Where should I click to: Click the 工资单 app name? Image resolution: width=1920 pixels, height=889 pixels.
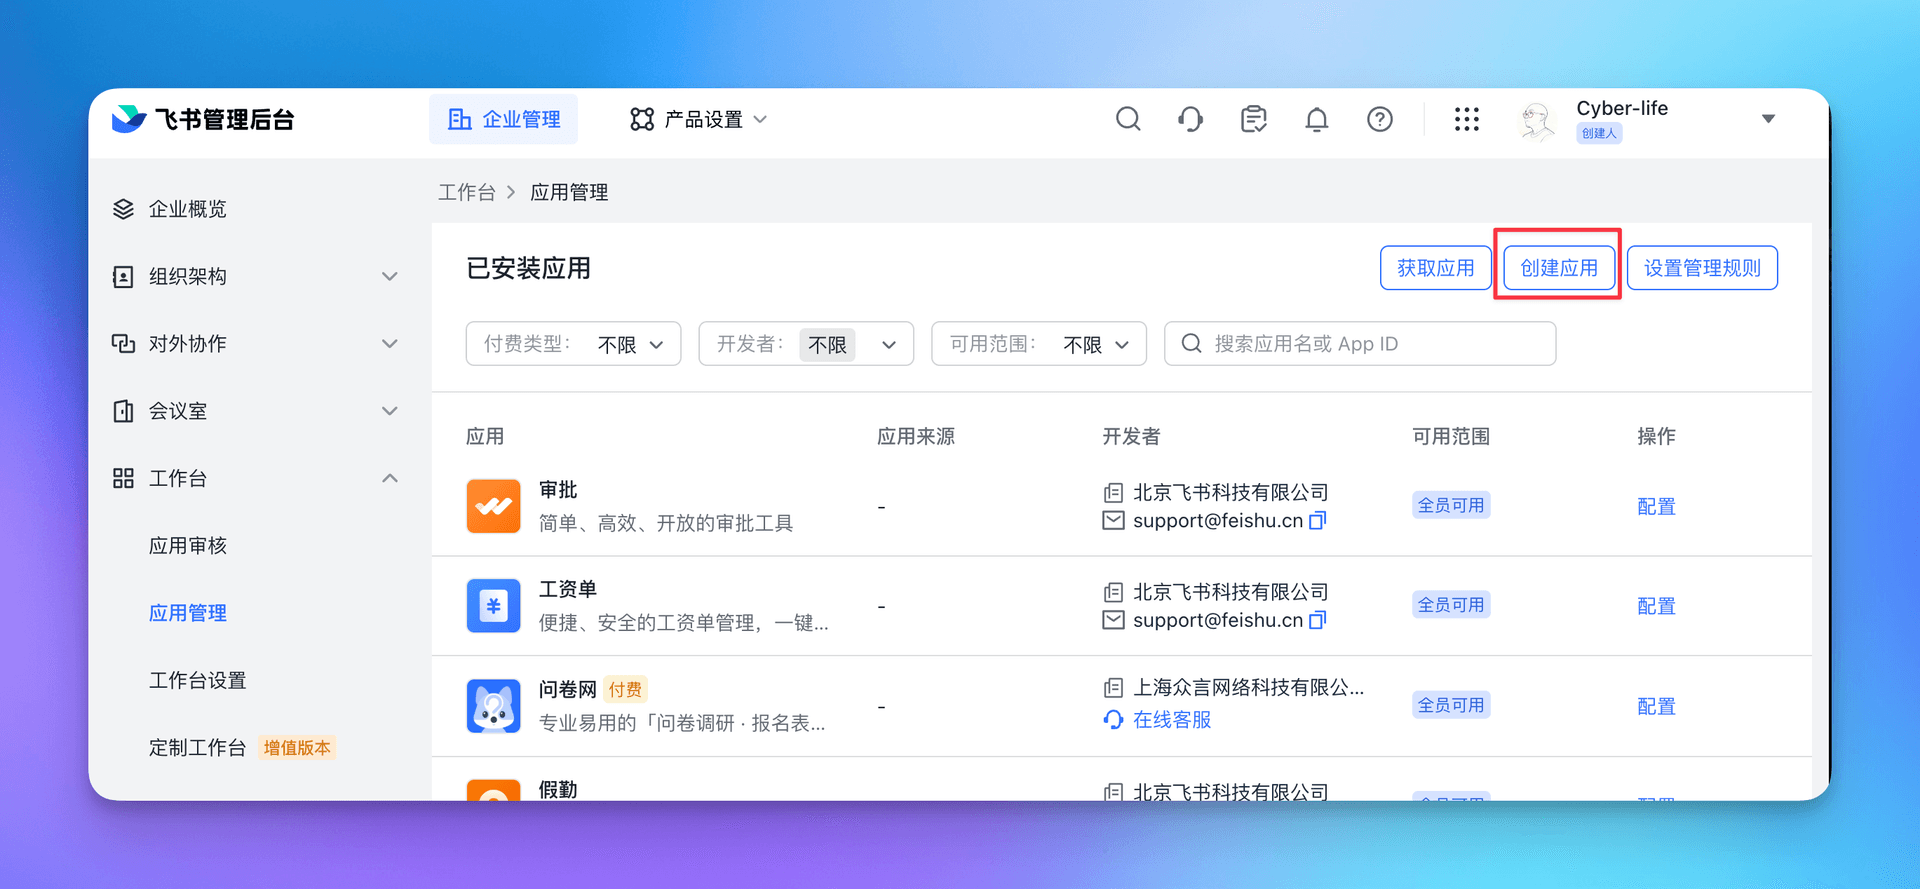[568, 589]
